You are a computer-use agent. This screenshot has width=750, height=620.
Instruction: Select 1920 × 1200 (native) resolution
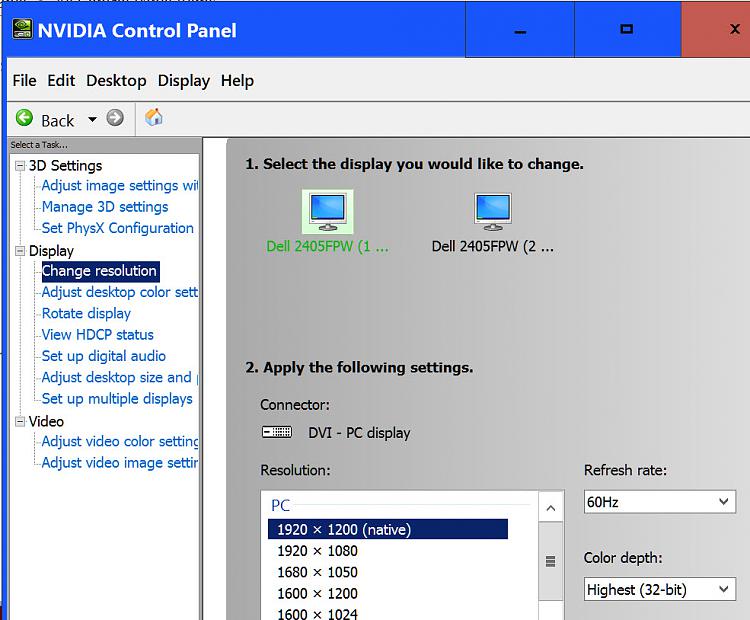coord(387,529)
